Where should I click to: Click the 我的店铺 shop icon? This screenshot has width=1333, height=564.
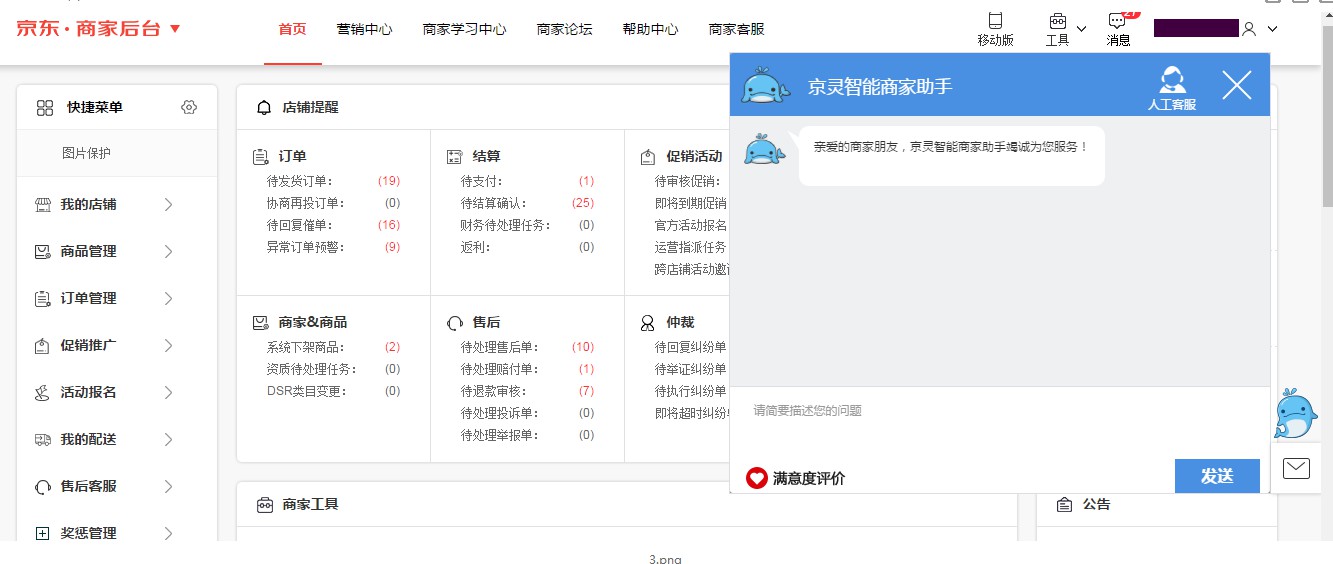42,204
